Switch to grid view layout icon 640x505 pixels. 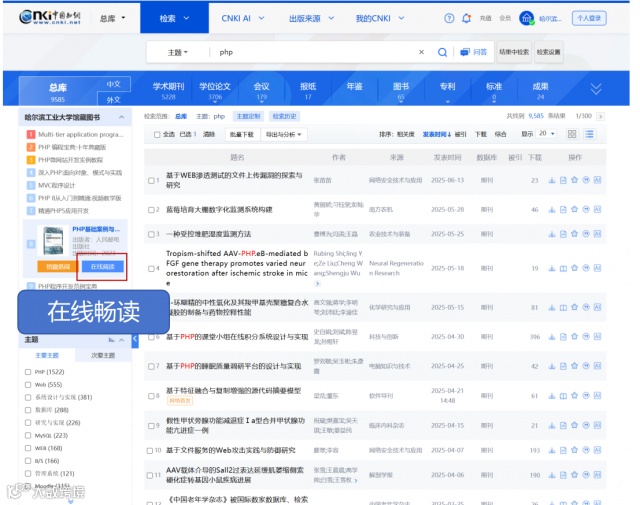[572, 134]
